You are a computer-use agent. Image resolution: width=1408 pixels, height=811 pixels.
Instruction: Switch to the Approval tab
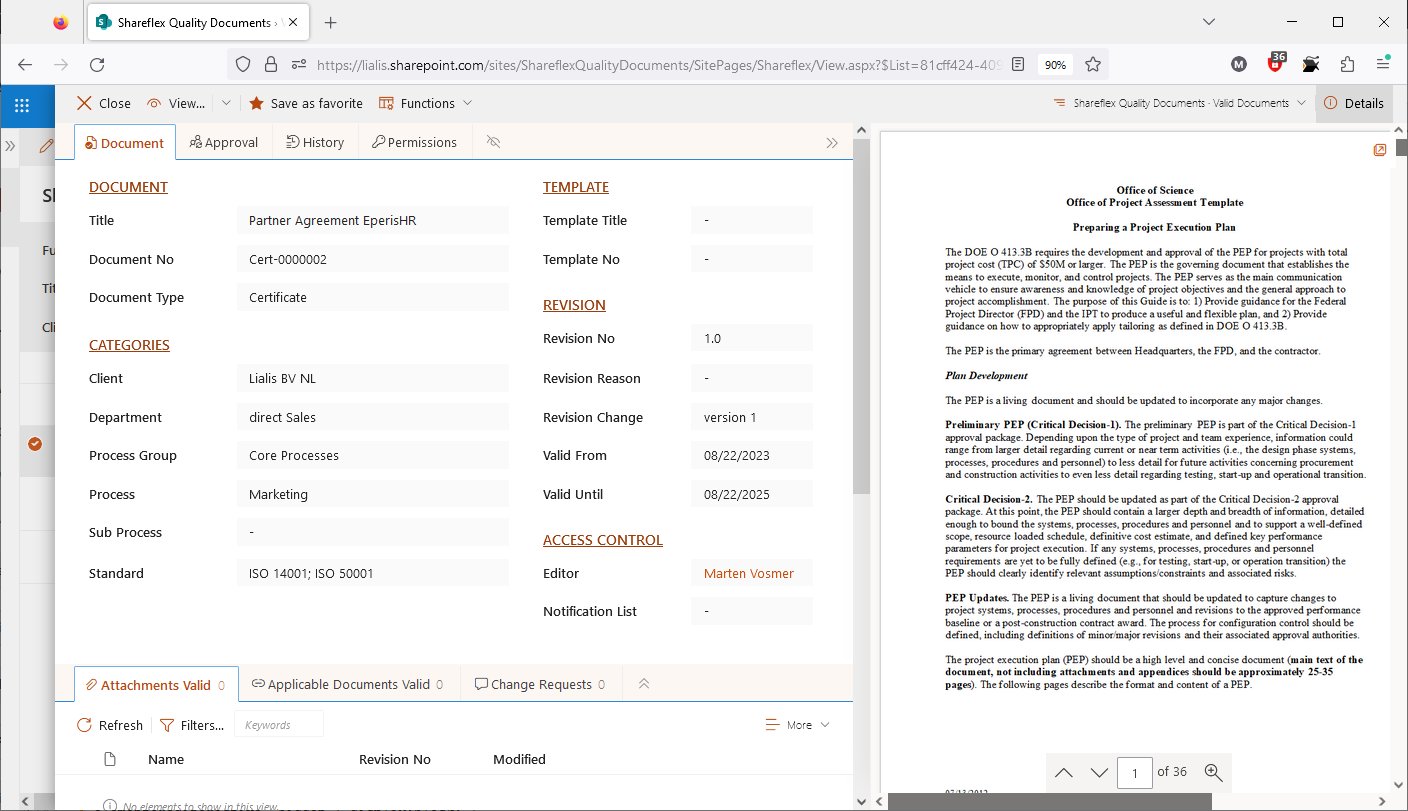(224, 142)
